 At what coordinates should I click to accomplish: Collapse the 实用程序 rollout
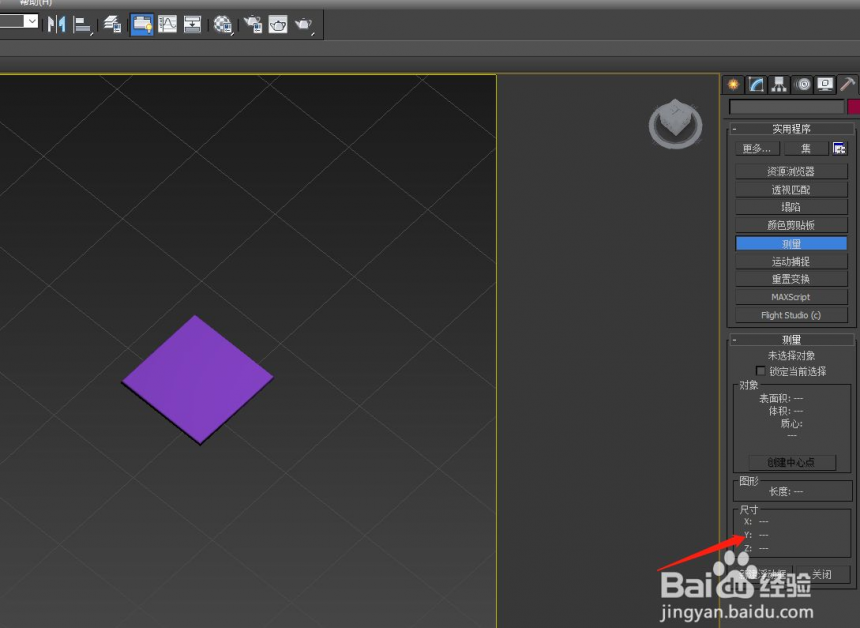(x=791, y=129)
